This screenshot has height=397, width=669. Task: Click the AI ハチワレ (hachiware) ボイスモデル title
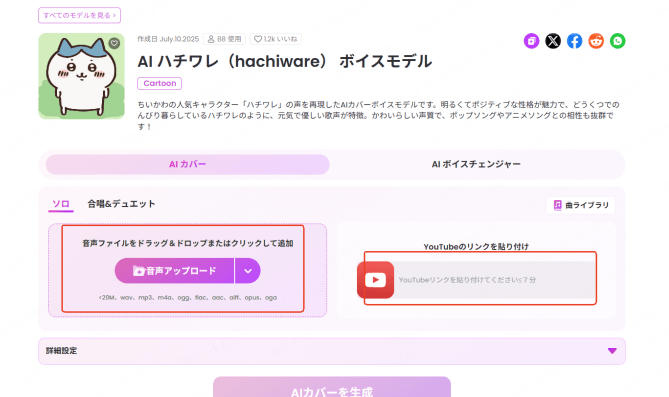pyautogui.click(x=285, y=61)
